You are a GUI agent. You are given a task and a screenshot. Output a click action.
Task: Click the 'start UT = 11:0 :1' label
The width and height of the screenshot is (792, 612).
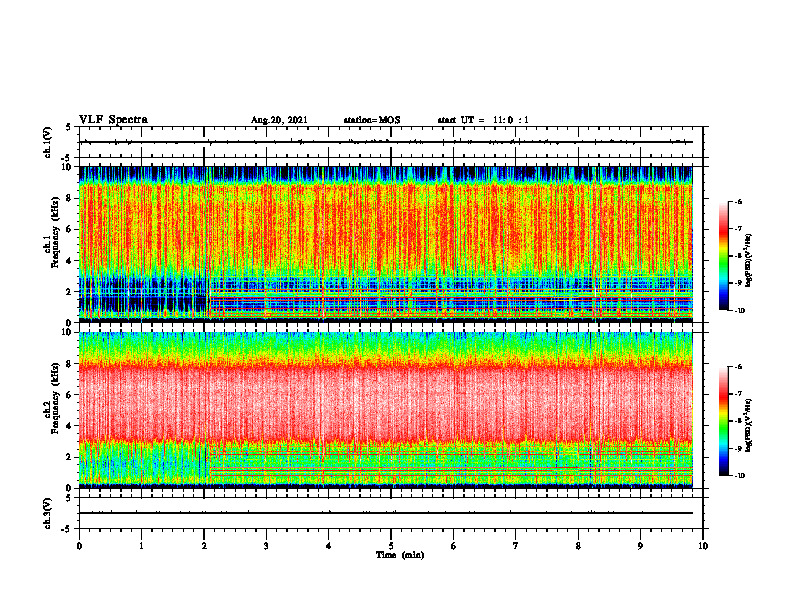[x=483, y=120]
